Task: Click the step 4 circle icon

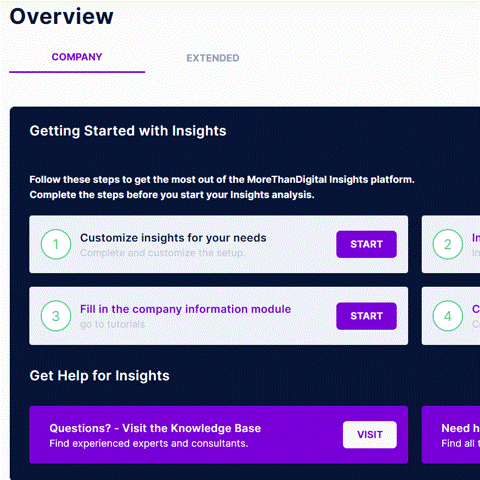Action: [x=448, y=316]
